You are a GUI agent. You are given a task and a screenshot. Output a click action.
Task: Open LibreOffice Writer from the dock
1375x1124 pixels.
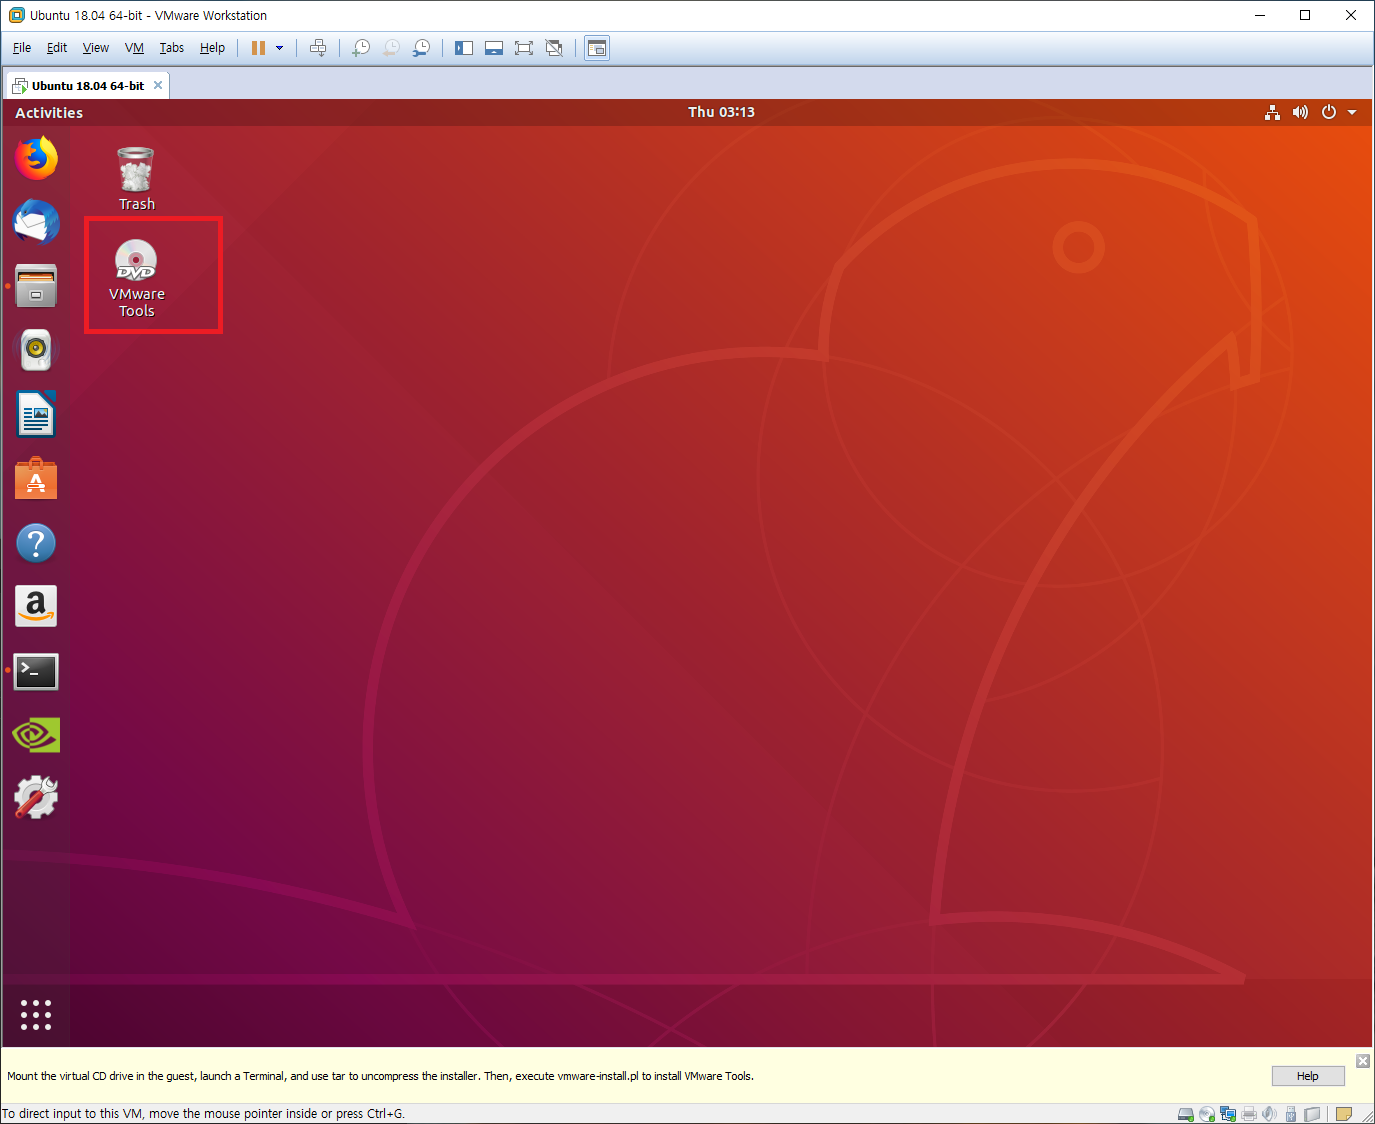click(36, 414)
